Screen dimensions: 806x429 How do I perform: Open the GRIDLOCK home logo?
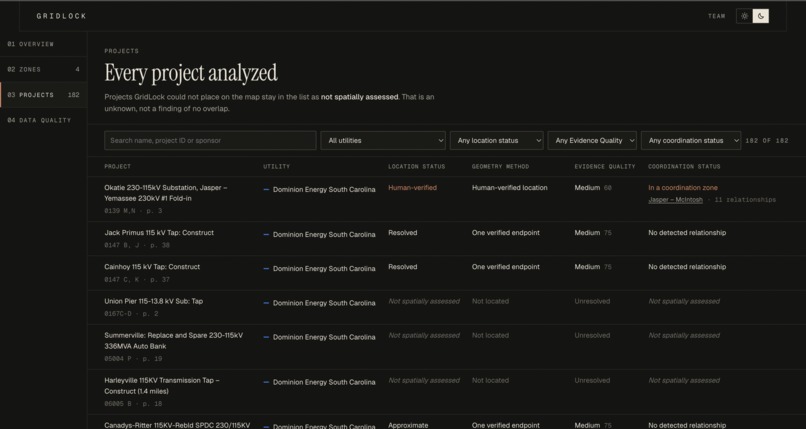[x=62, y=16]
